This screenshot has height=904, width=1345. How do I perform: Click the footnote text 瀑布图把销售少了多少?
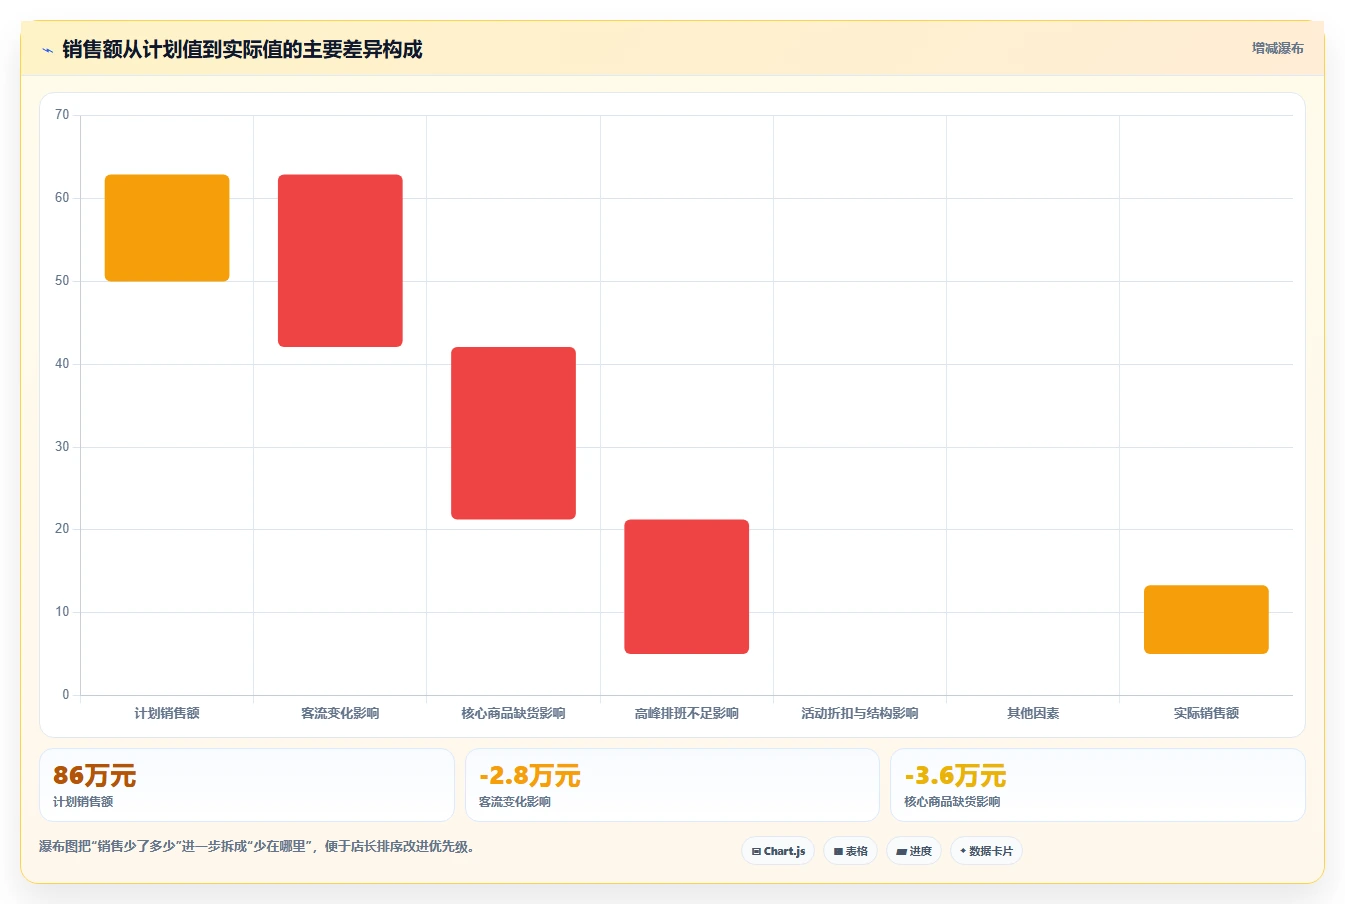(256, 846)
